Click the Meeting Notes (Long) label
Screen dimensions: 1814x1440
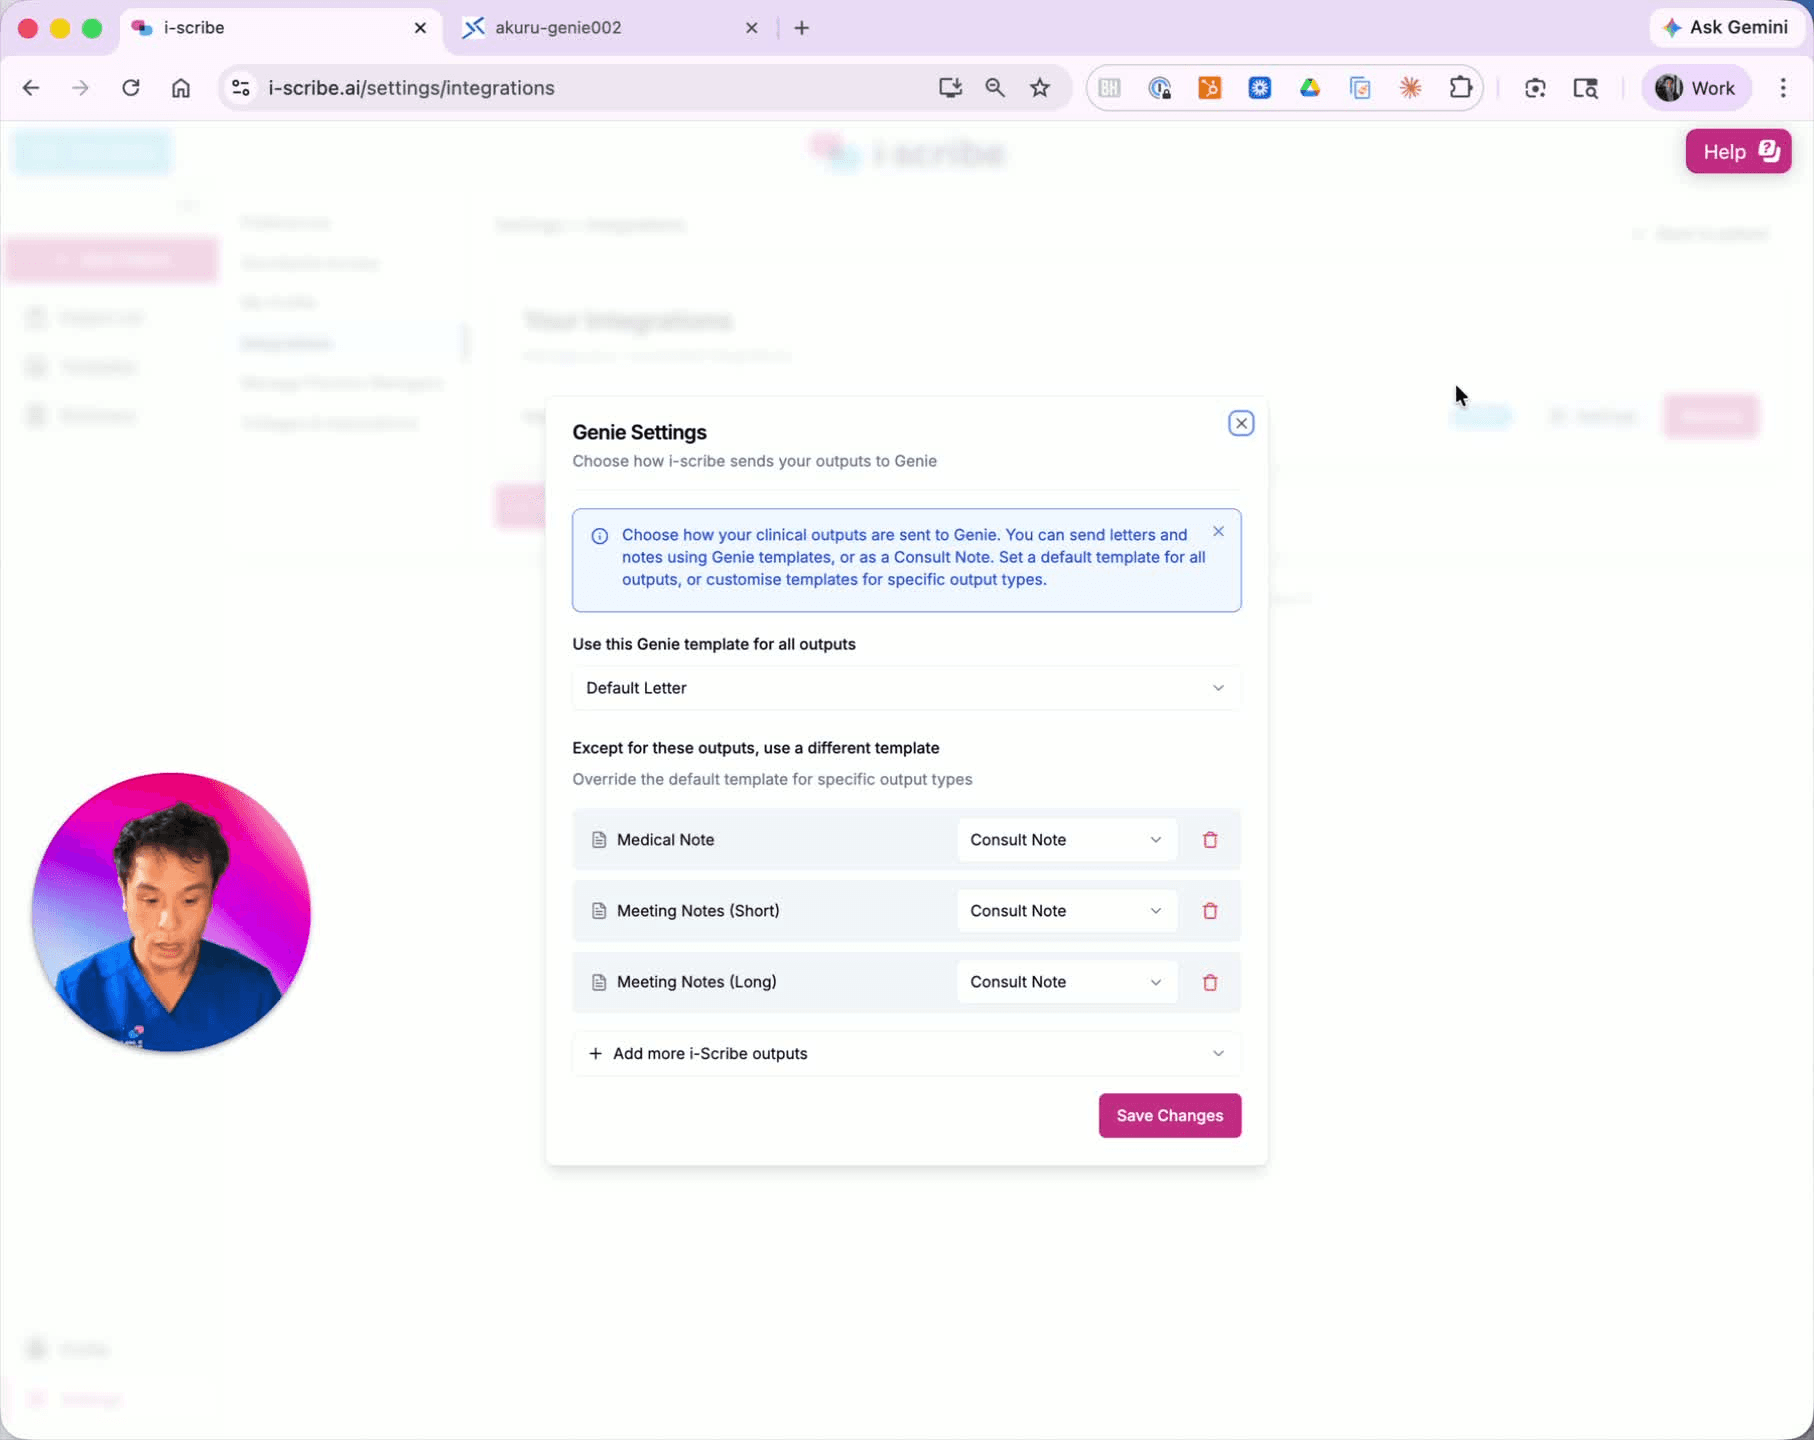point(697,982)
